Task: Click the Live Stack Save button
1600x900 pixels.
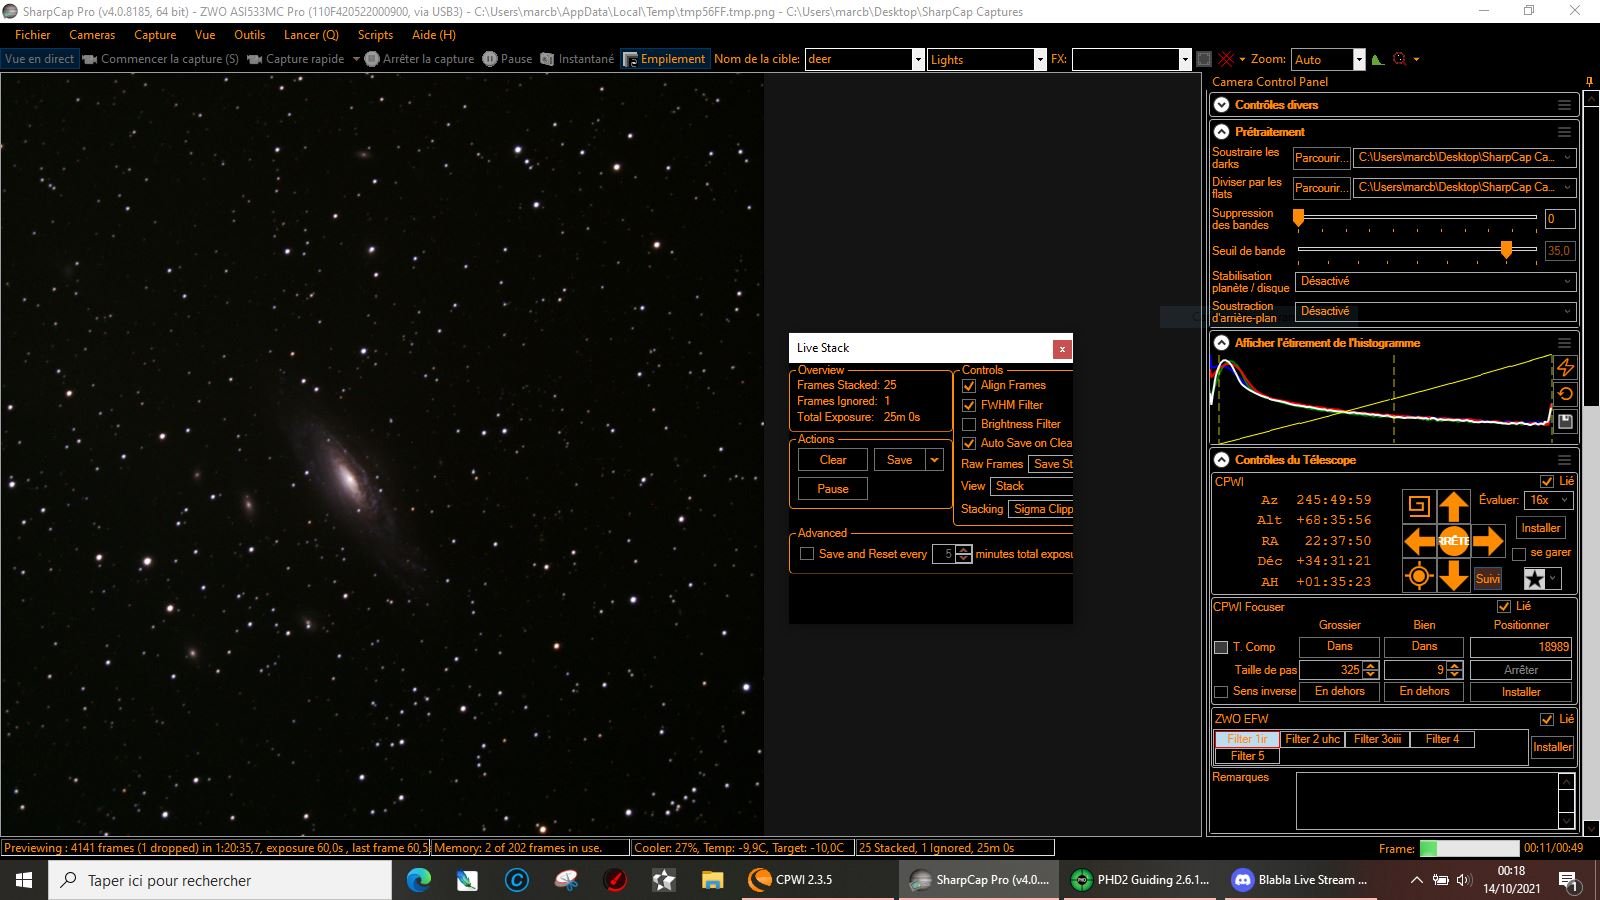Action: pyautogui.click(x=900, y=460)
